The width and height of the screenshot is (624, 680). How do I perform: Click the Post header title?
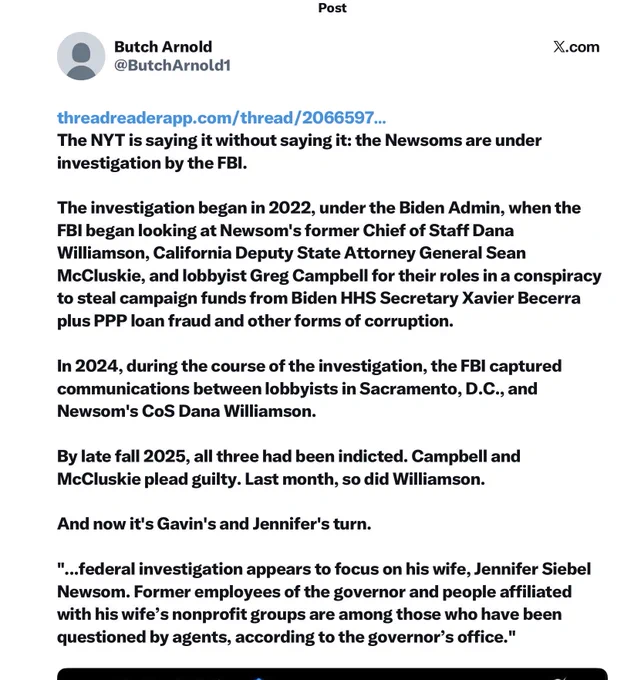point(332,8)
